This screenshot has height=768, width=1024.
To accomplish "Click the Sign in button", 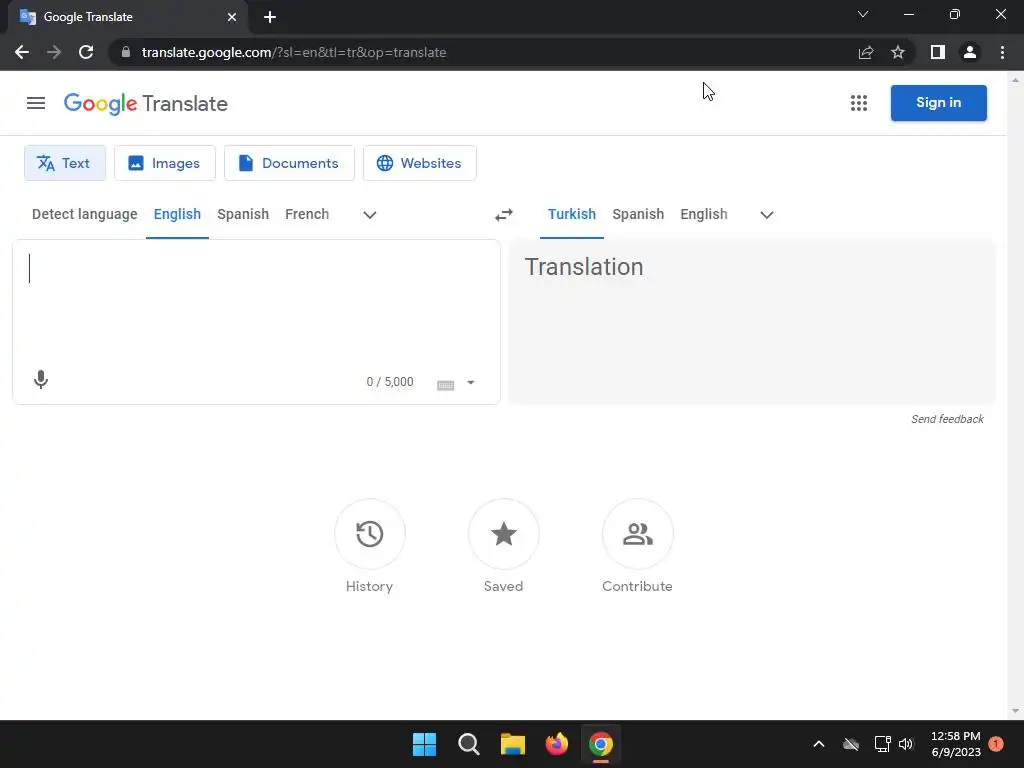I will (x=938, y=103).
